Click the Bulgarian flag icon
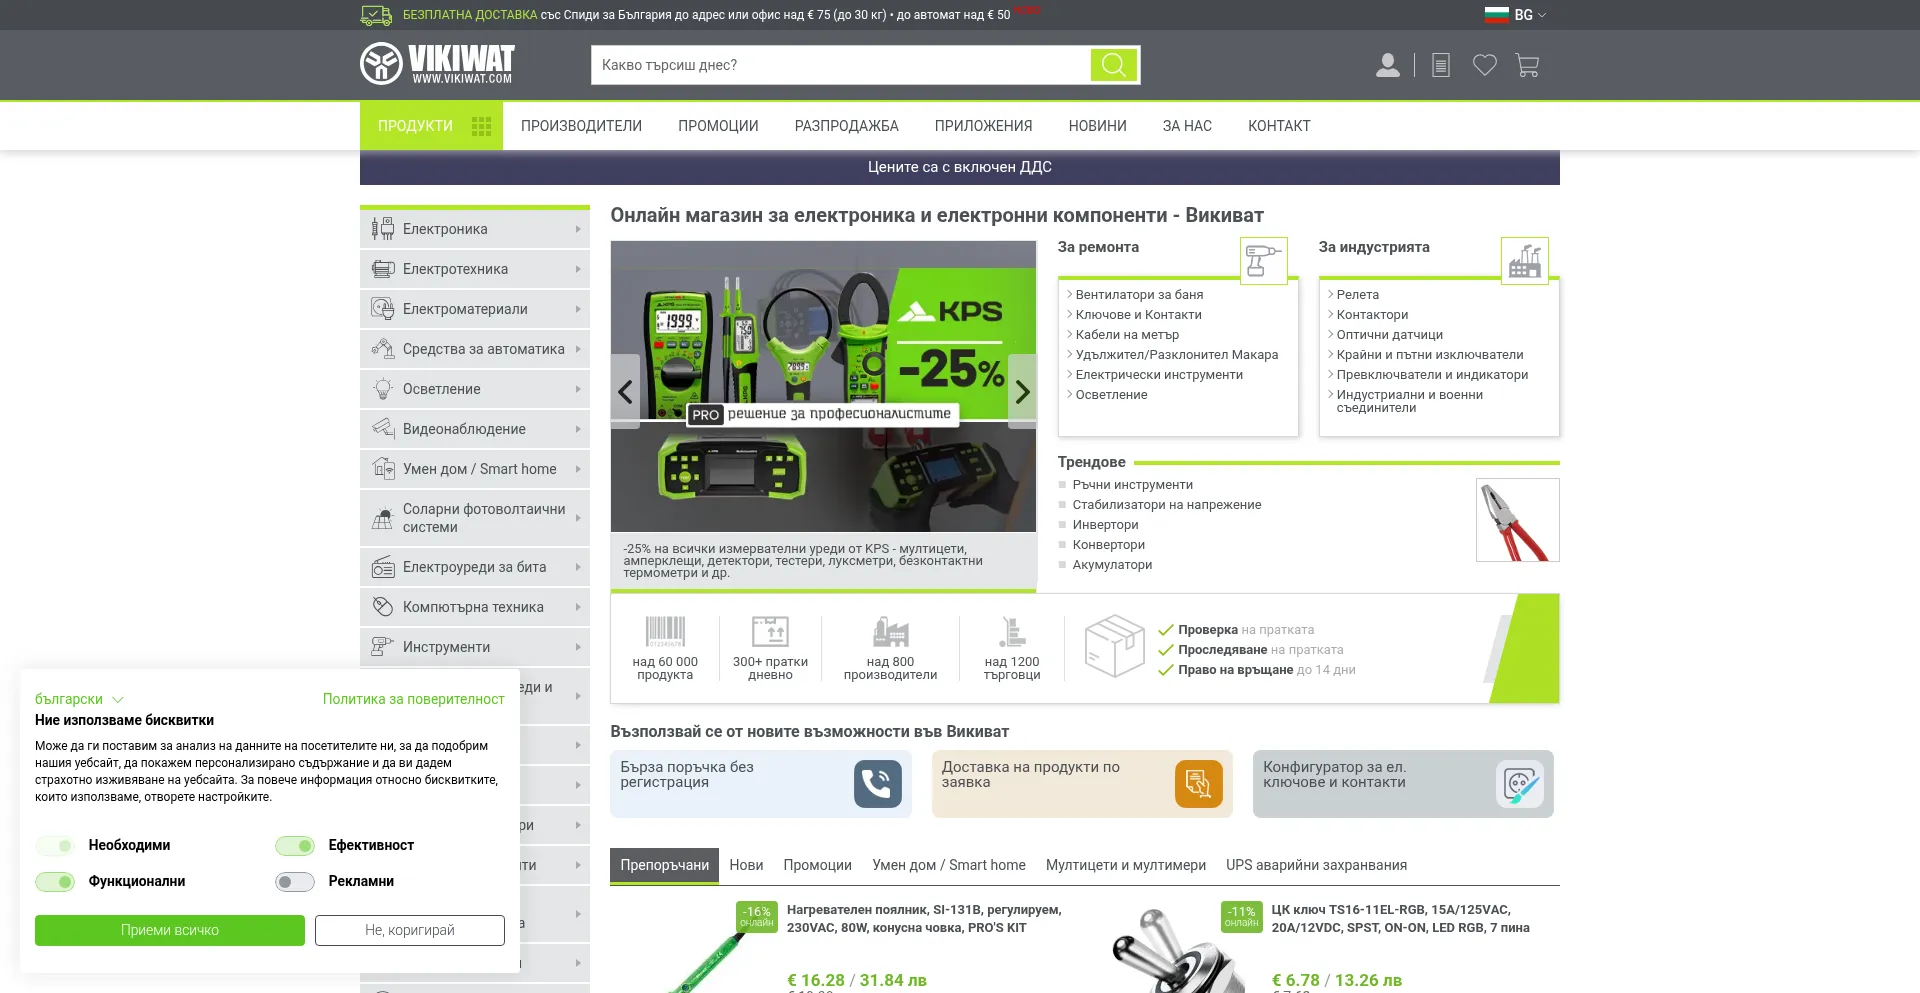This screenshot has height=993, width=1920. pos(1496,15)
